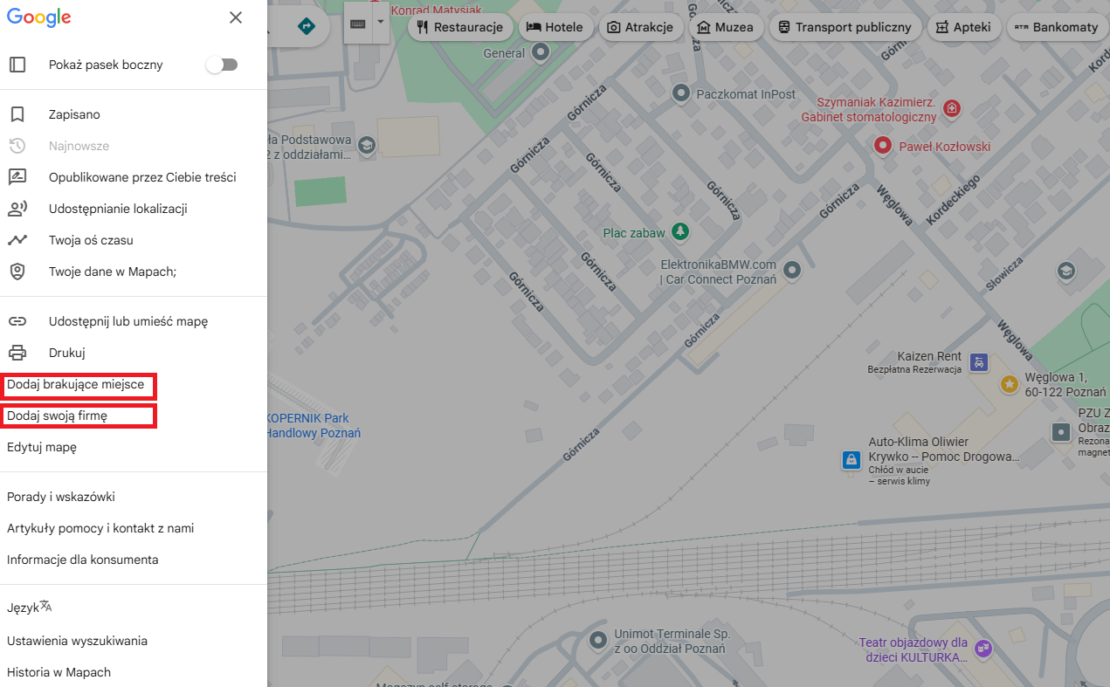Click the translate icon next to Język

[x=46, y=605]
